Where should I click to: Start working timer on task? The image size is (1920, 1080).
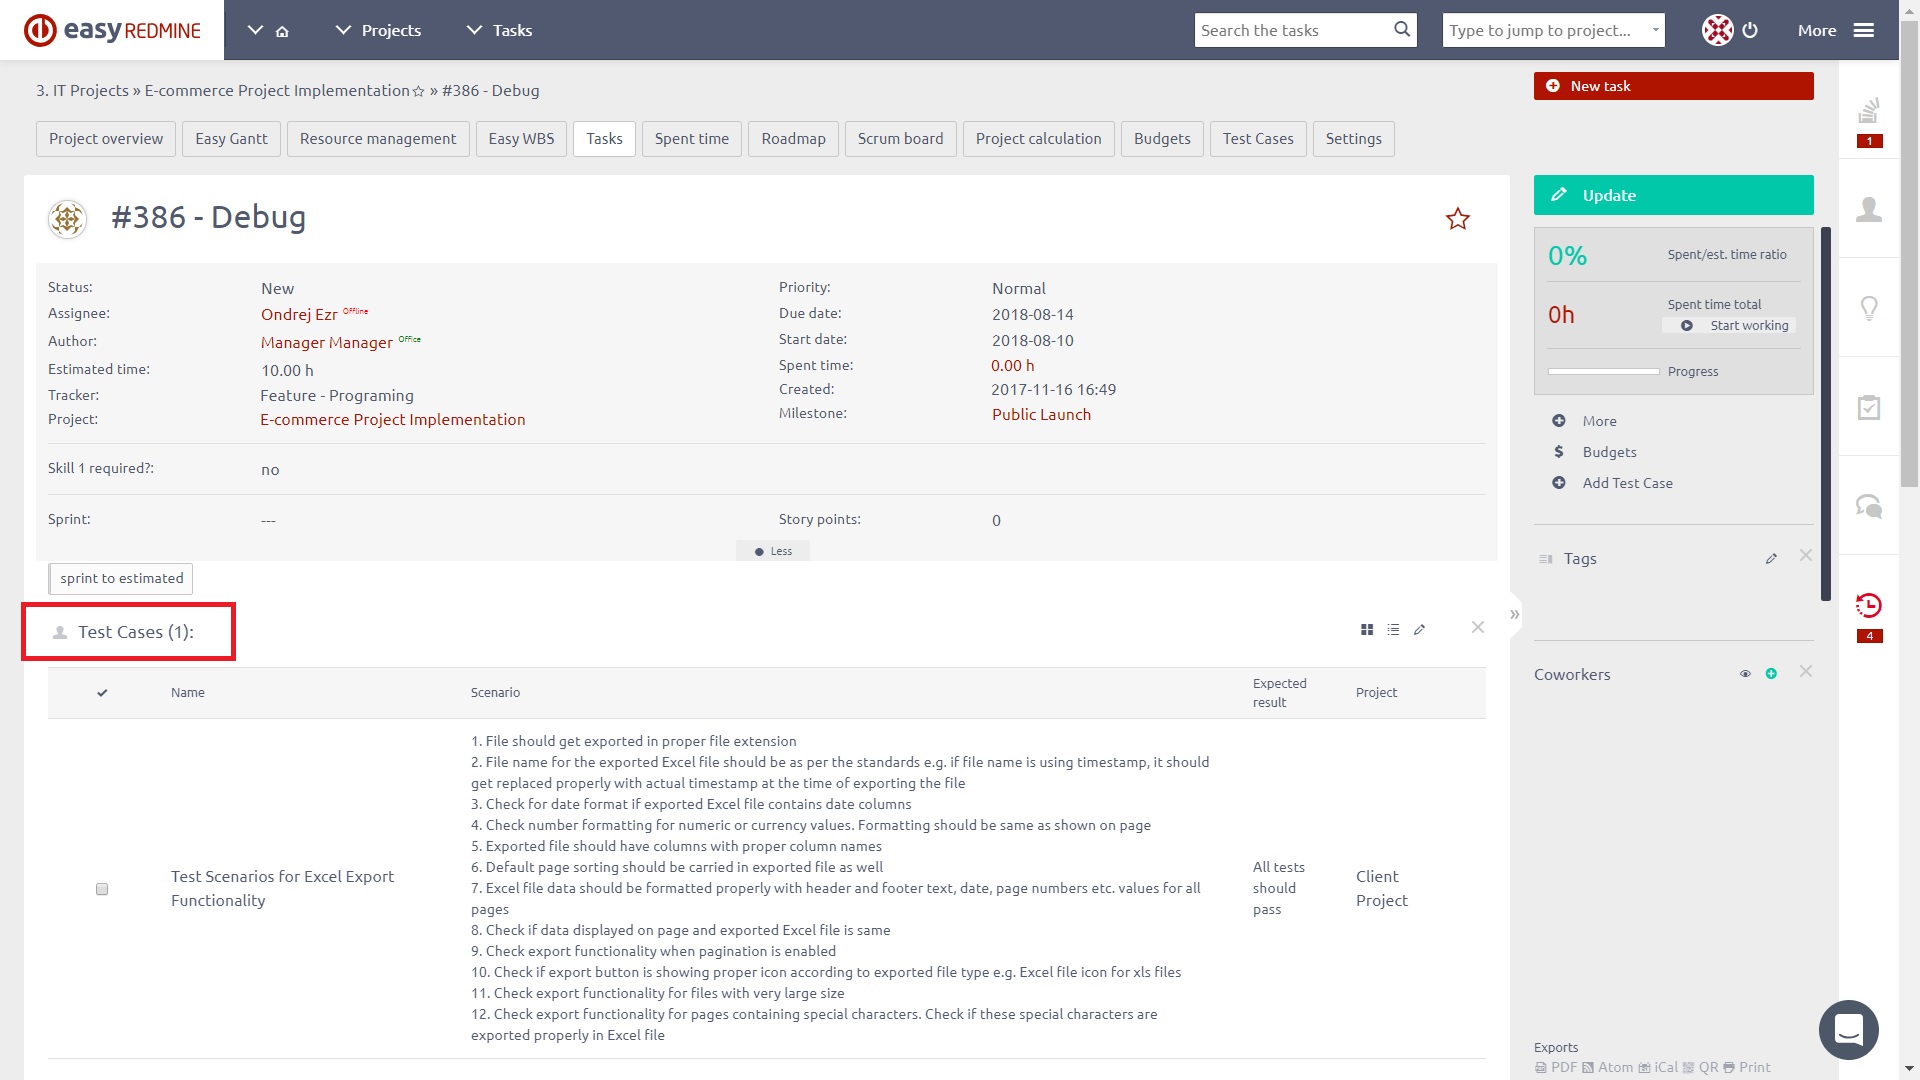pos(1729,326)
